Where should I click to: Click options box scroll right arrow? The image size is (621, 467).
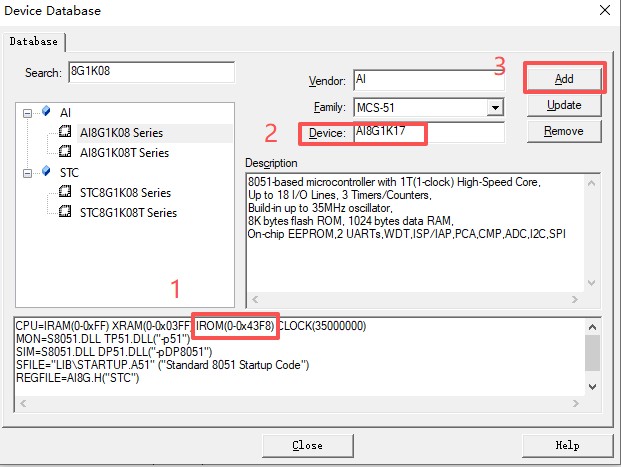(576, 404)
